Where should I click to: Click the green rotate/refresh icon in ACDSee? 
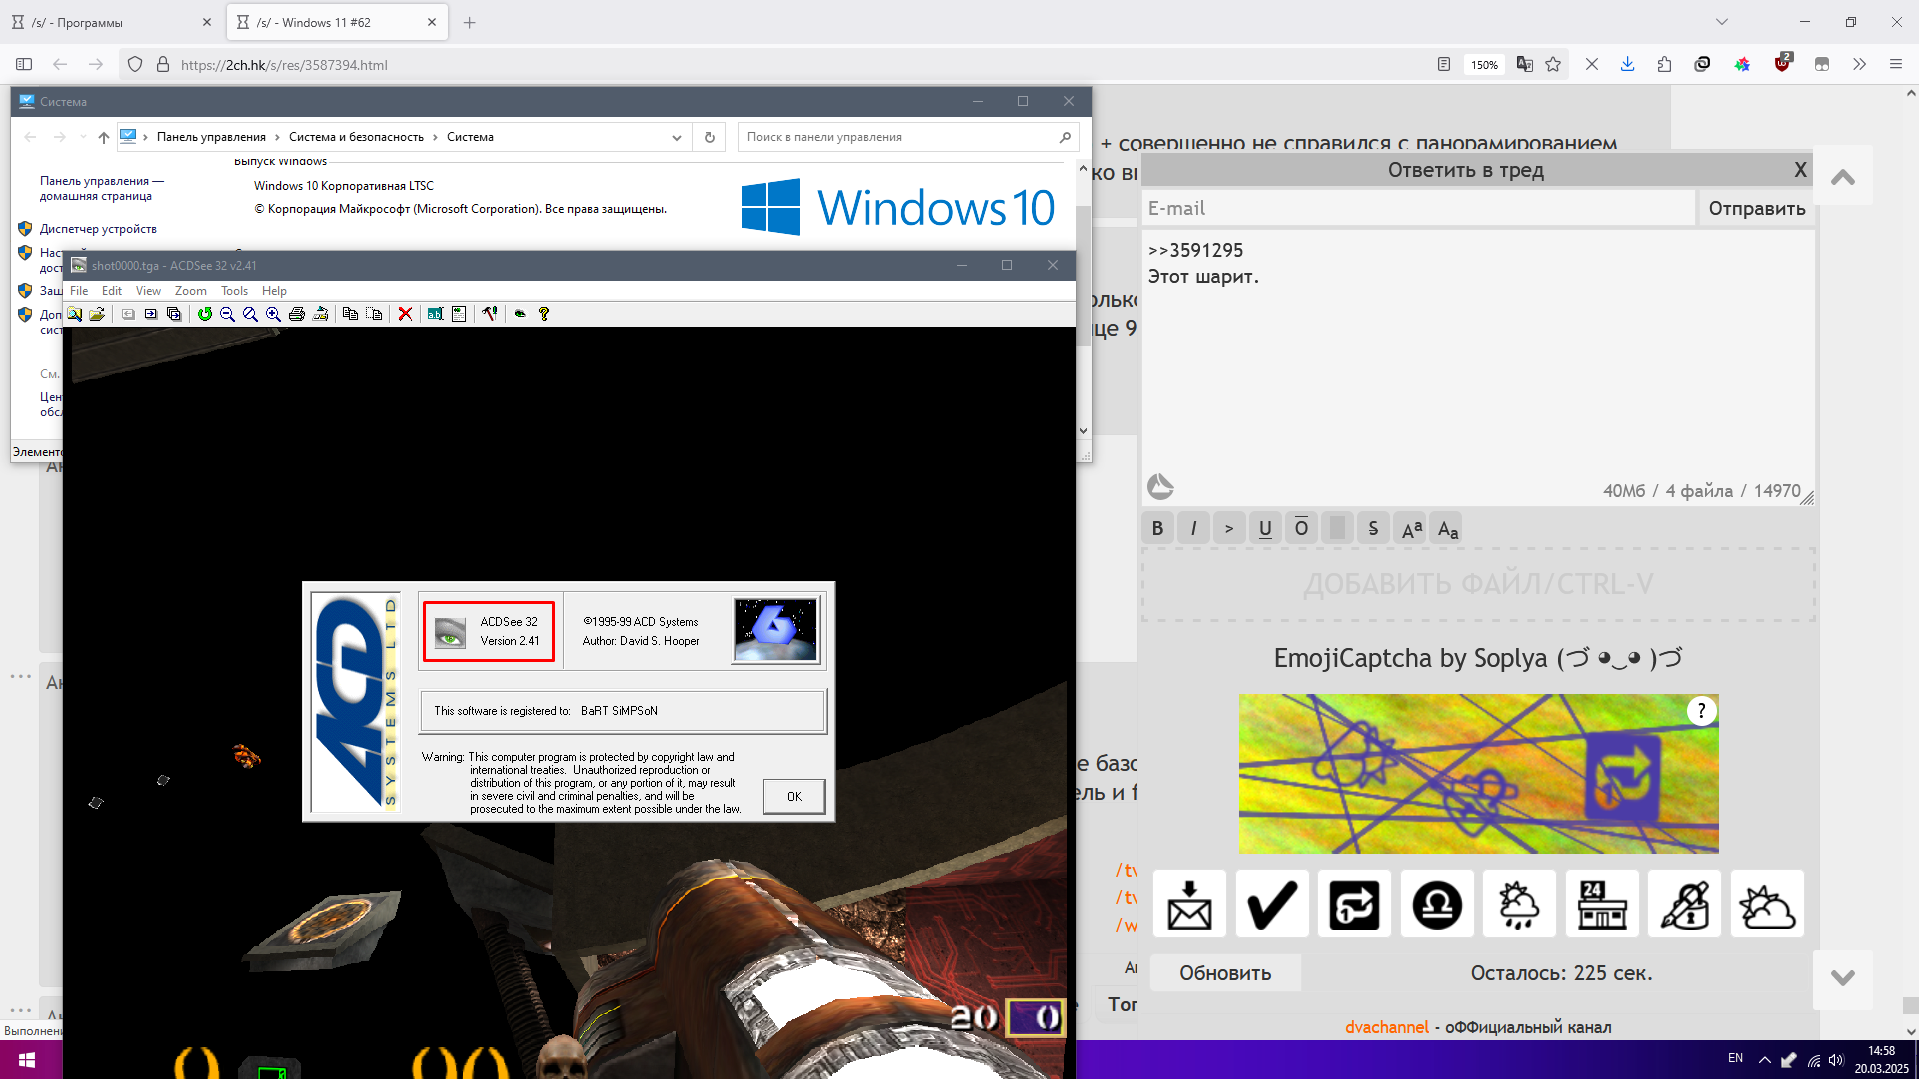point(205,314)
